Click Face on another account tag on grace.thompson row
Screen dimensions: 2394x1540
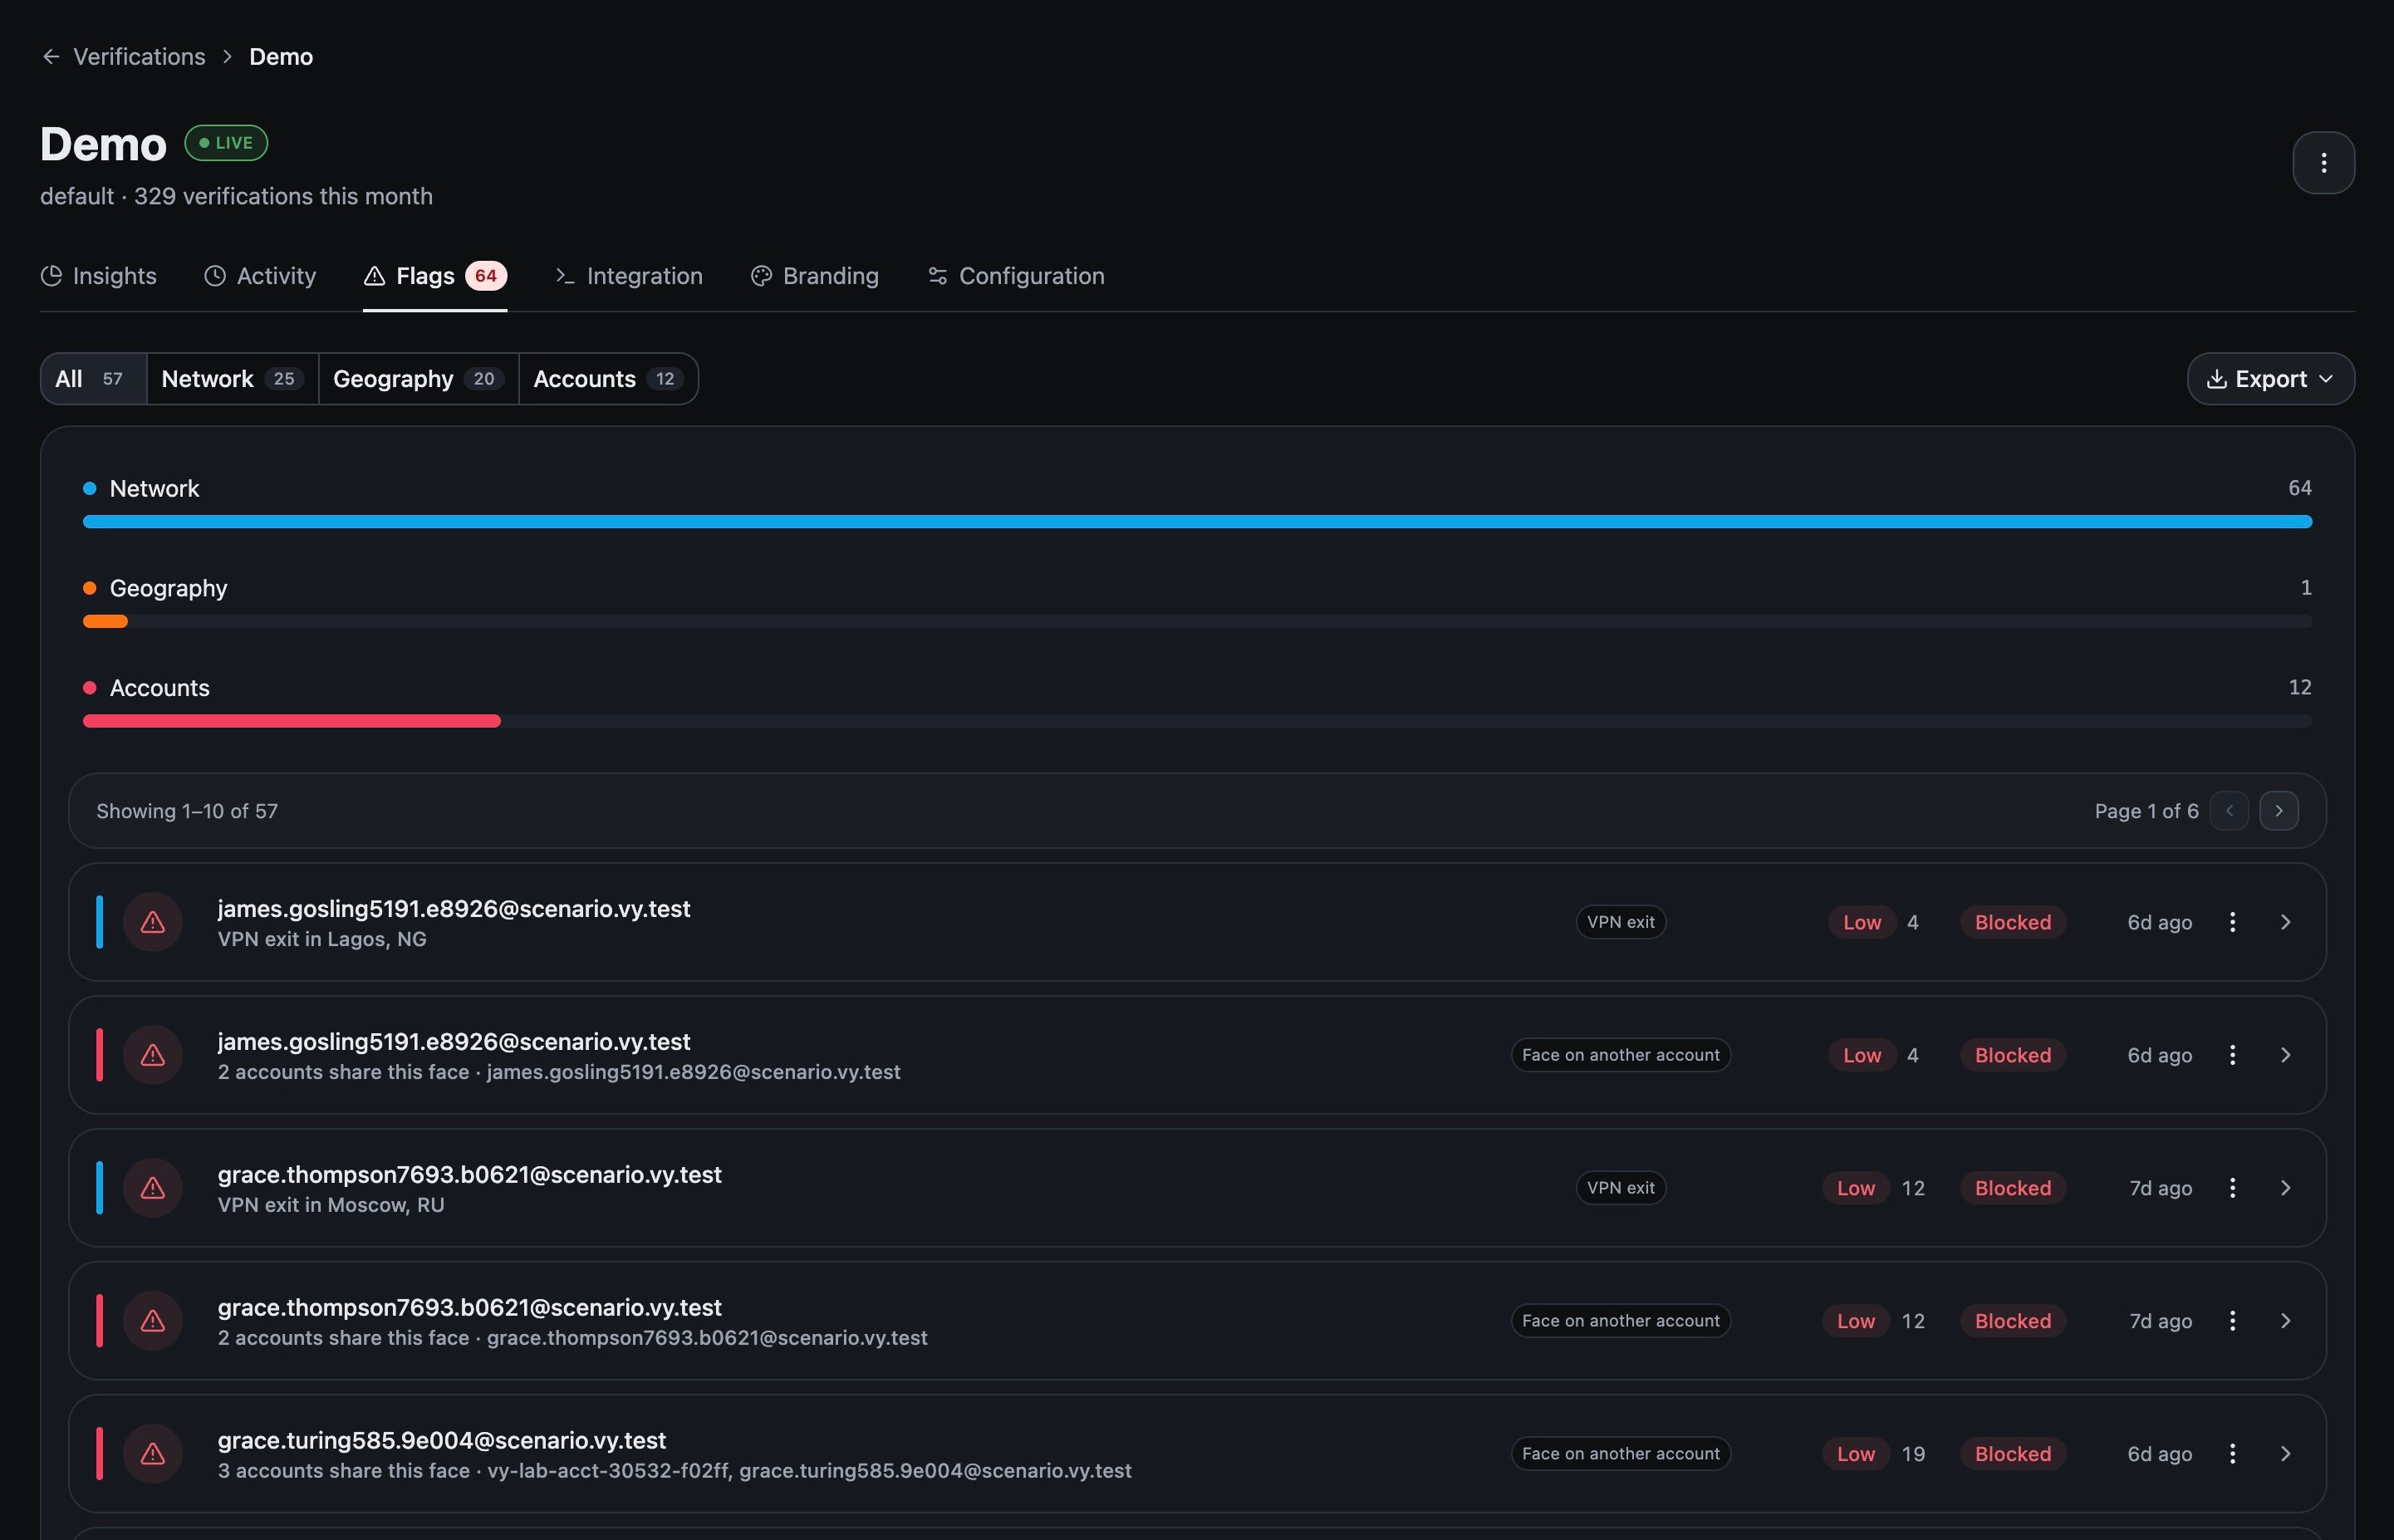tap(1620, 1321)
